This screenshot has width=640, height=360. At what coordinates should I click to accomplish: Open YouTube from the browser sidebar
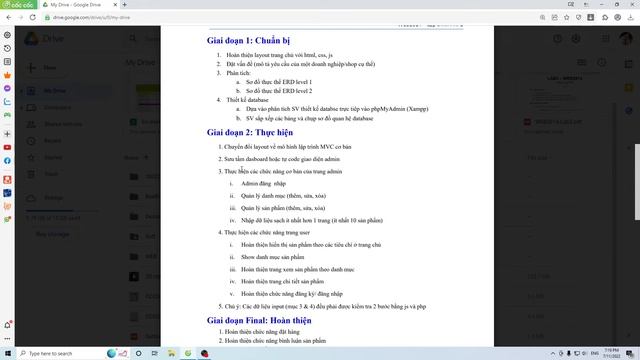tap(7, 147)
